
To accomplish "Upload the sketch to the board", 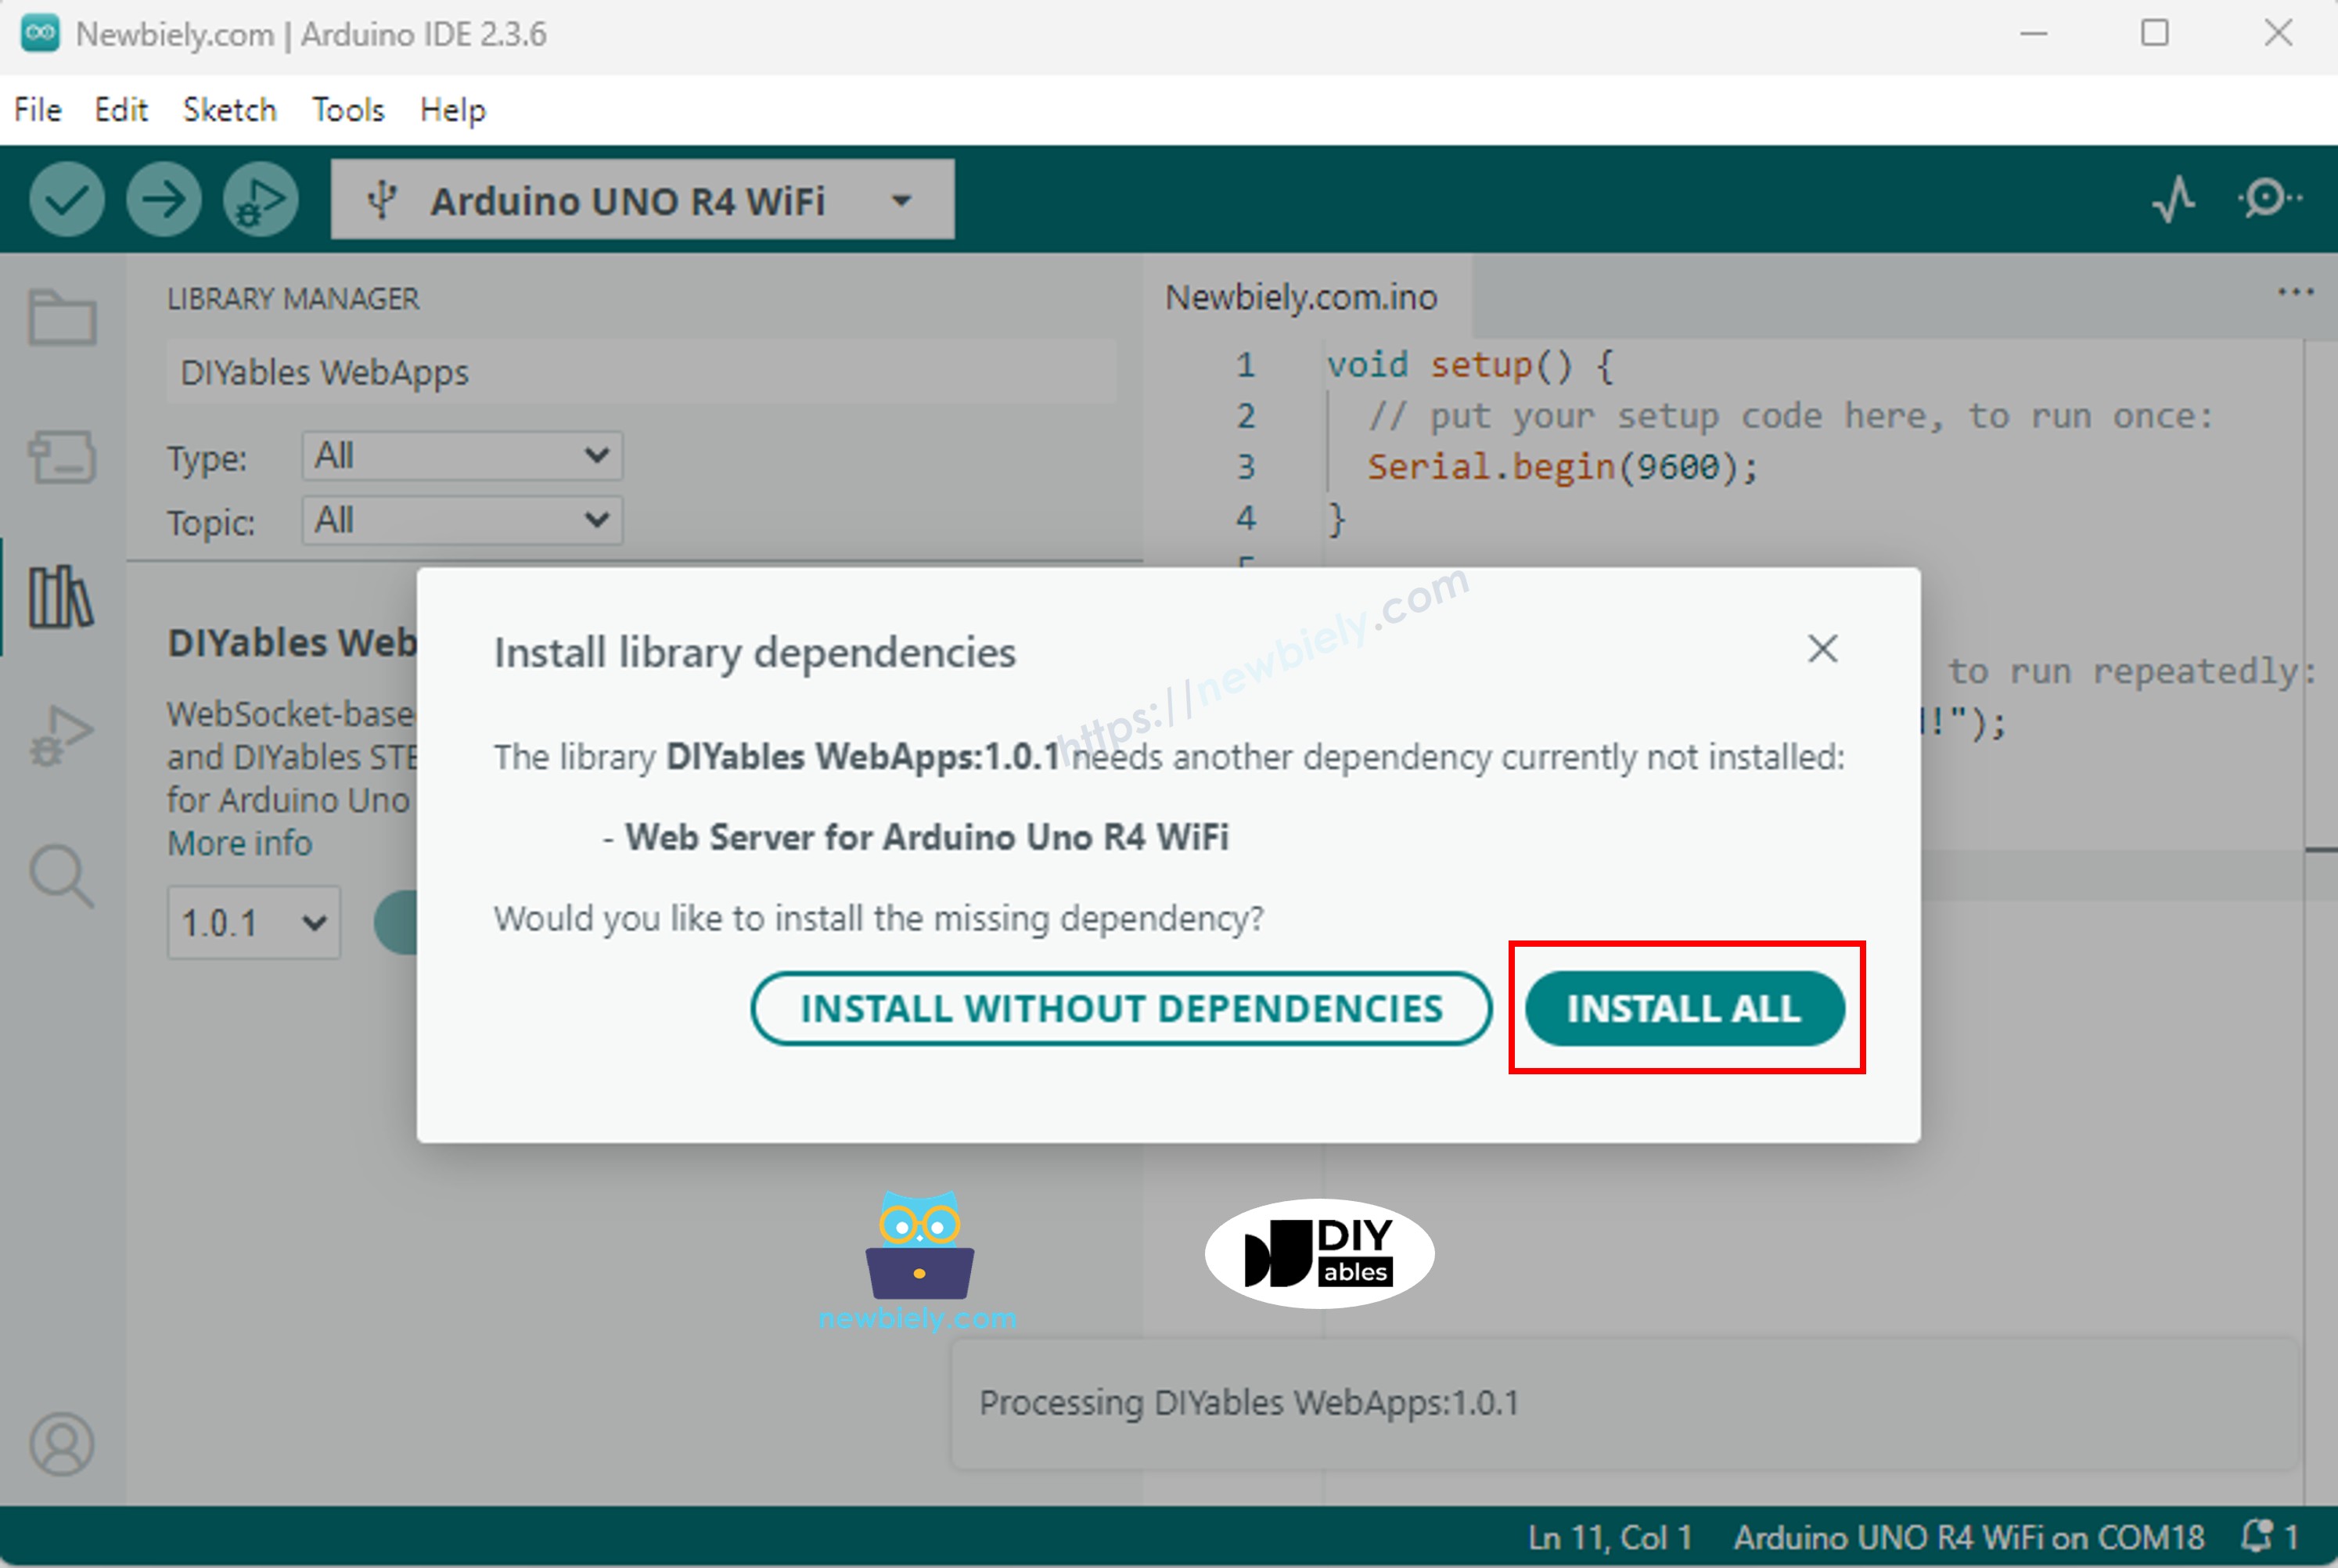I will click(163, 199).
